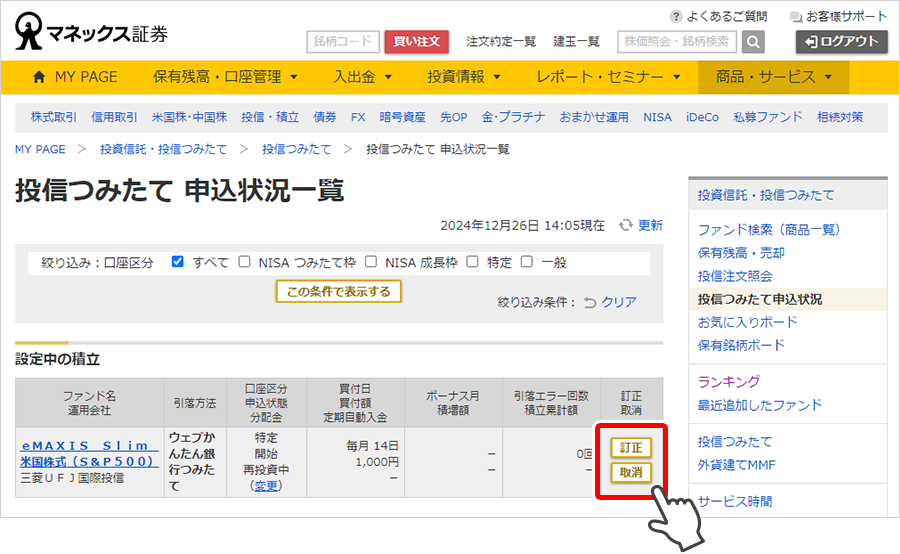Open the 暗号資産 sub-menu item
900x554 pixels.
pos(402,117)
